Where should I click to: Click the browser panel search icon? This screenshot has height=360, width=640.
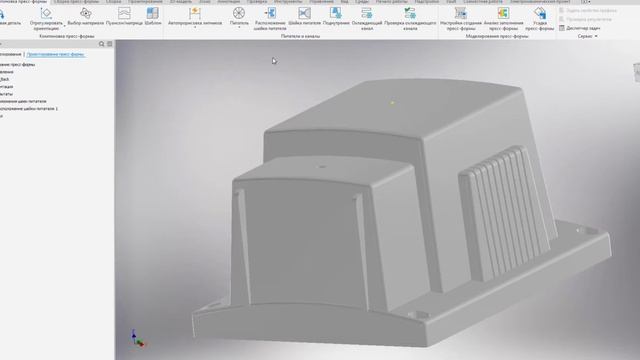[102, 44]
